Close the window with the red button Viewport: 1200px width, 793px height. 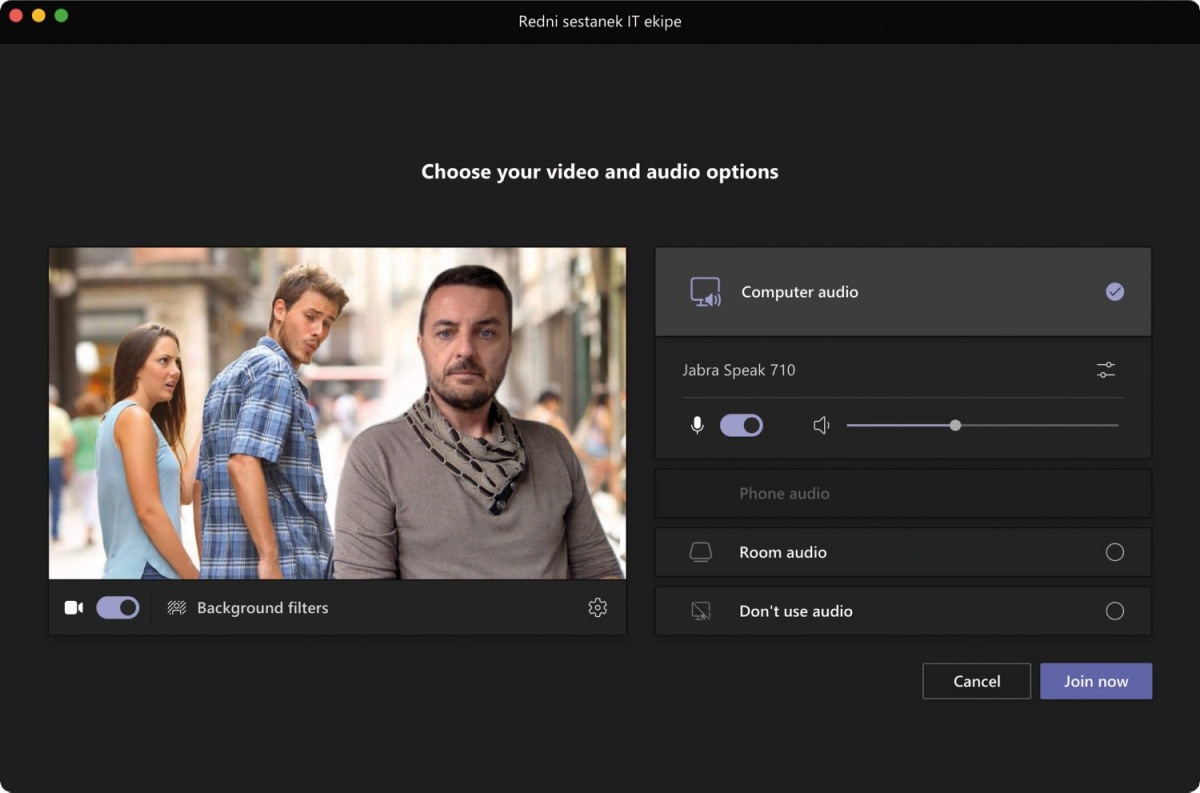(16, 16)
